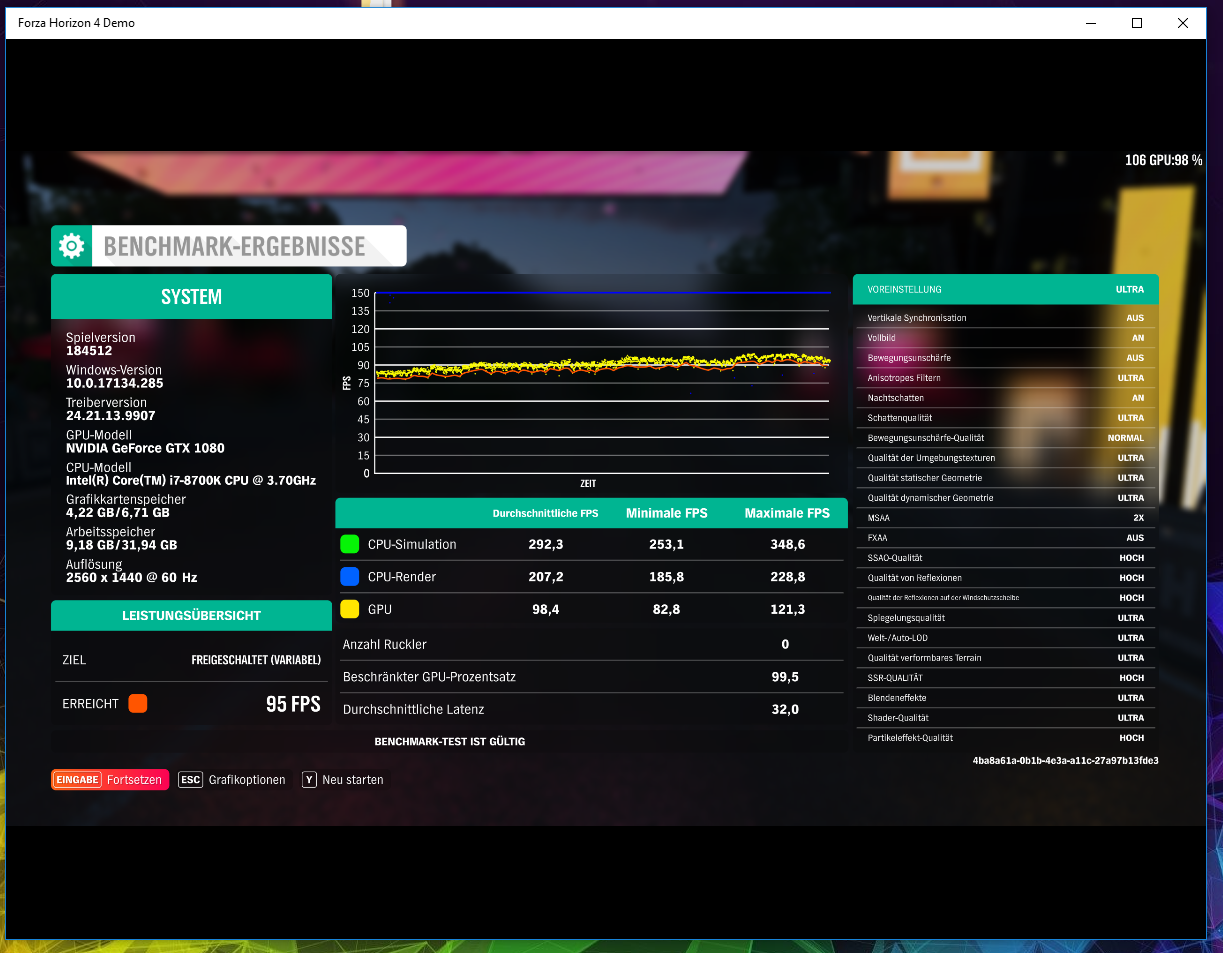Click GPU maximum FPS value 121,3
This screenshot has width=1223, height=953.
tap(787, 609)
